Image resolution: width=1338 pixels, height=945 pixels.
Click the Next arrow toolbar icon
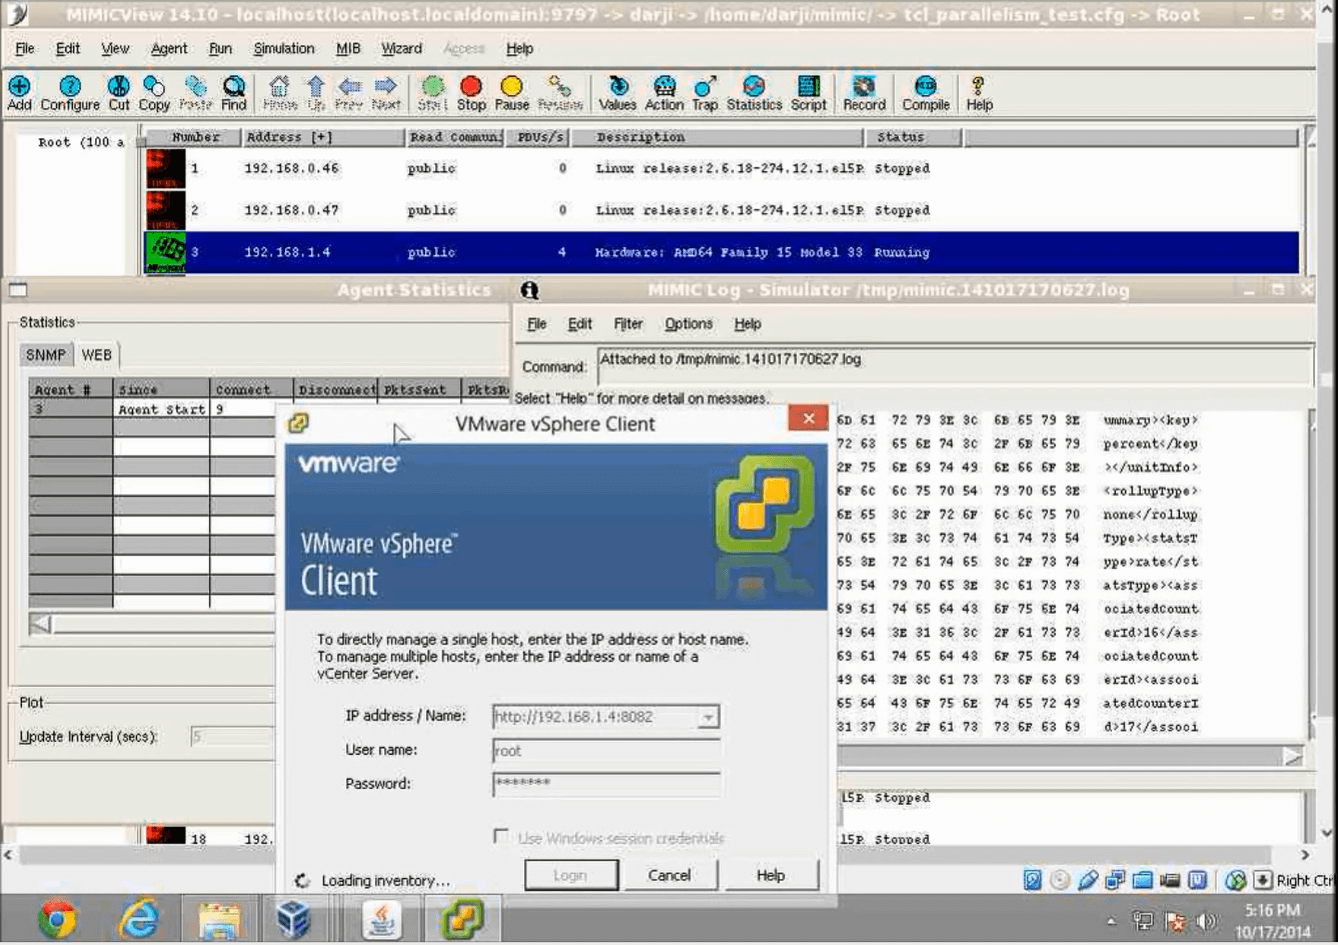click(x=386, y=92)
